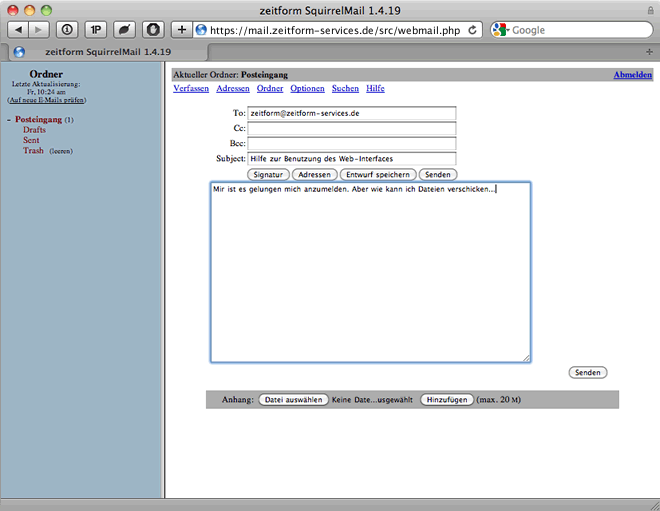Open the 1P password manager button
The width and height of the screenshot is (660, 511).
coord(96,30)
